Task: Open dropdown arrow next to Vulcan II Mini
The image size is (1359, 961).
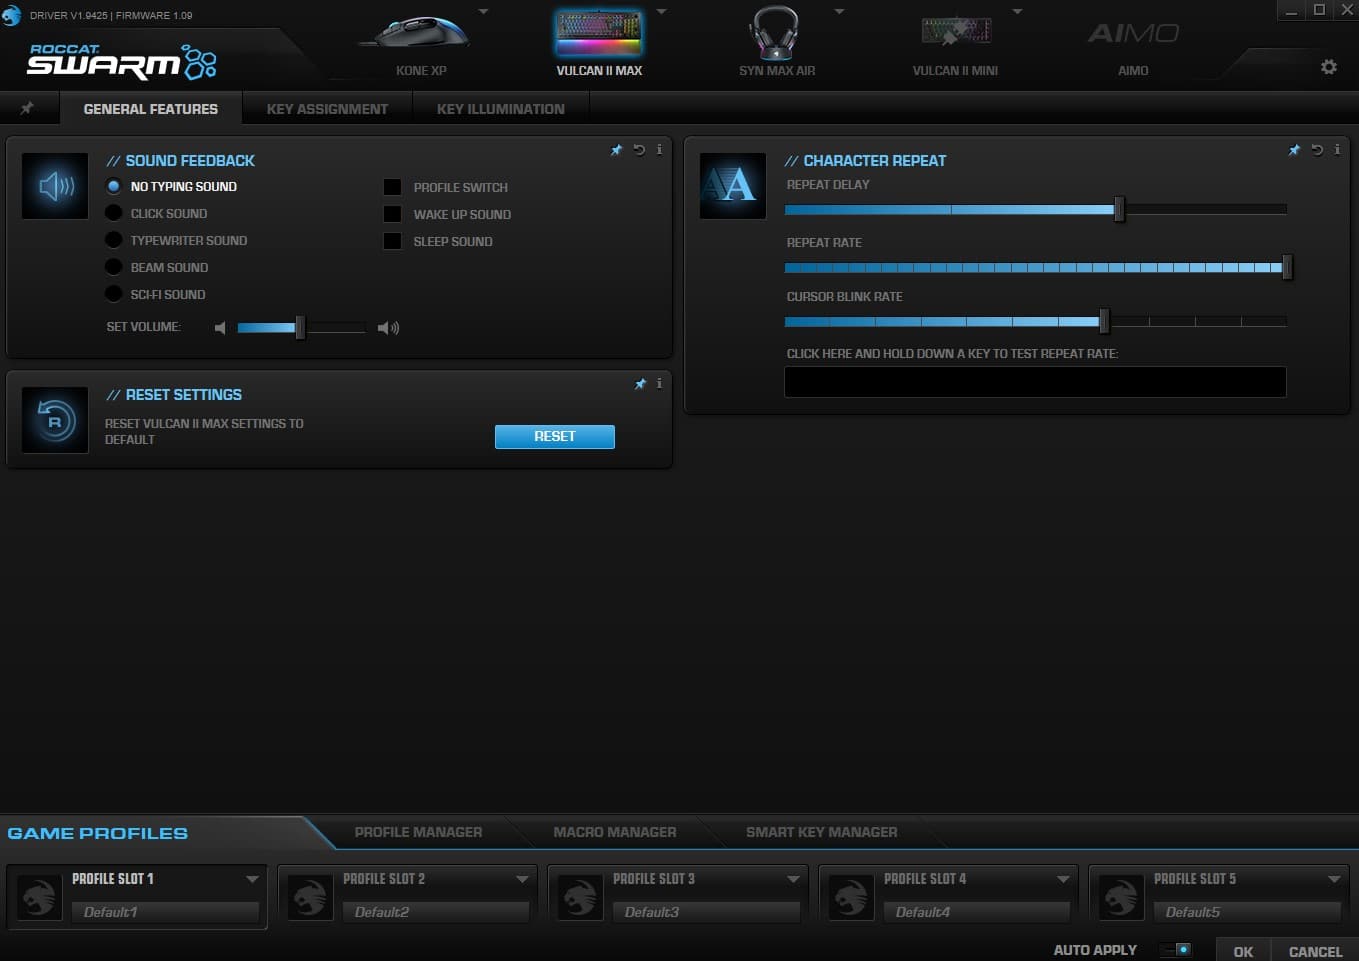Action: point(1017,12)
